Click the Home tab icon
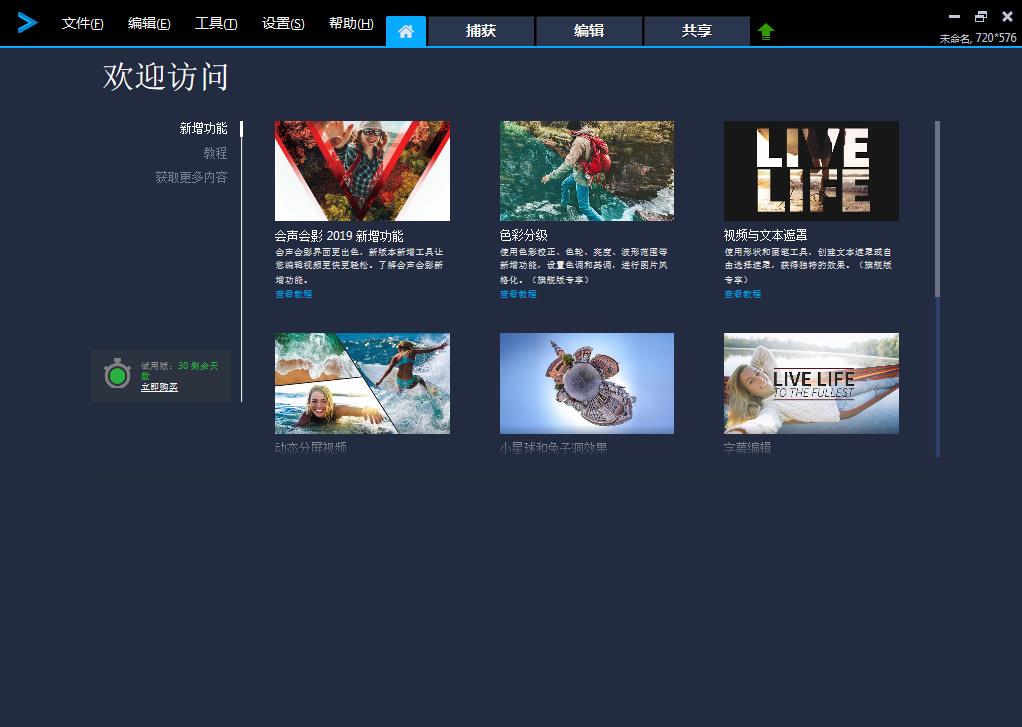Screen dimensions: 1022x727 405,31
